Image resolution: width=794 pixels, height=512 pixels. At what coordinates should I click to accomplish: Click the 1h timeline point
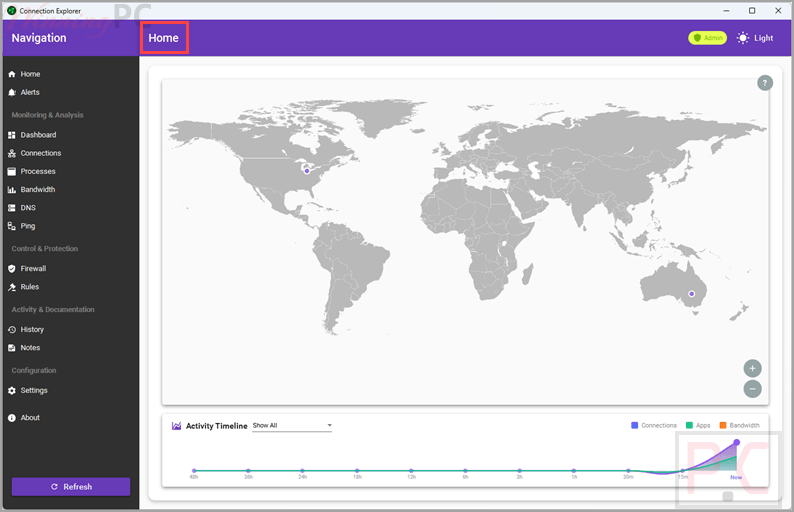[574, 470]
